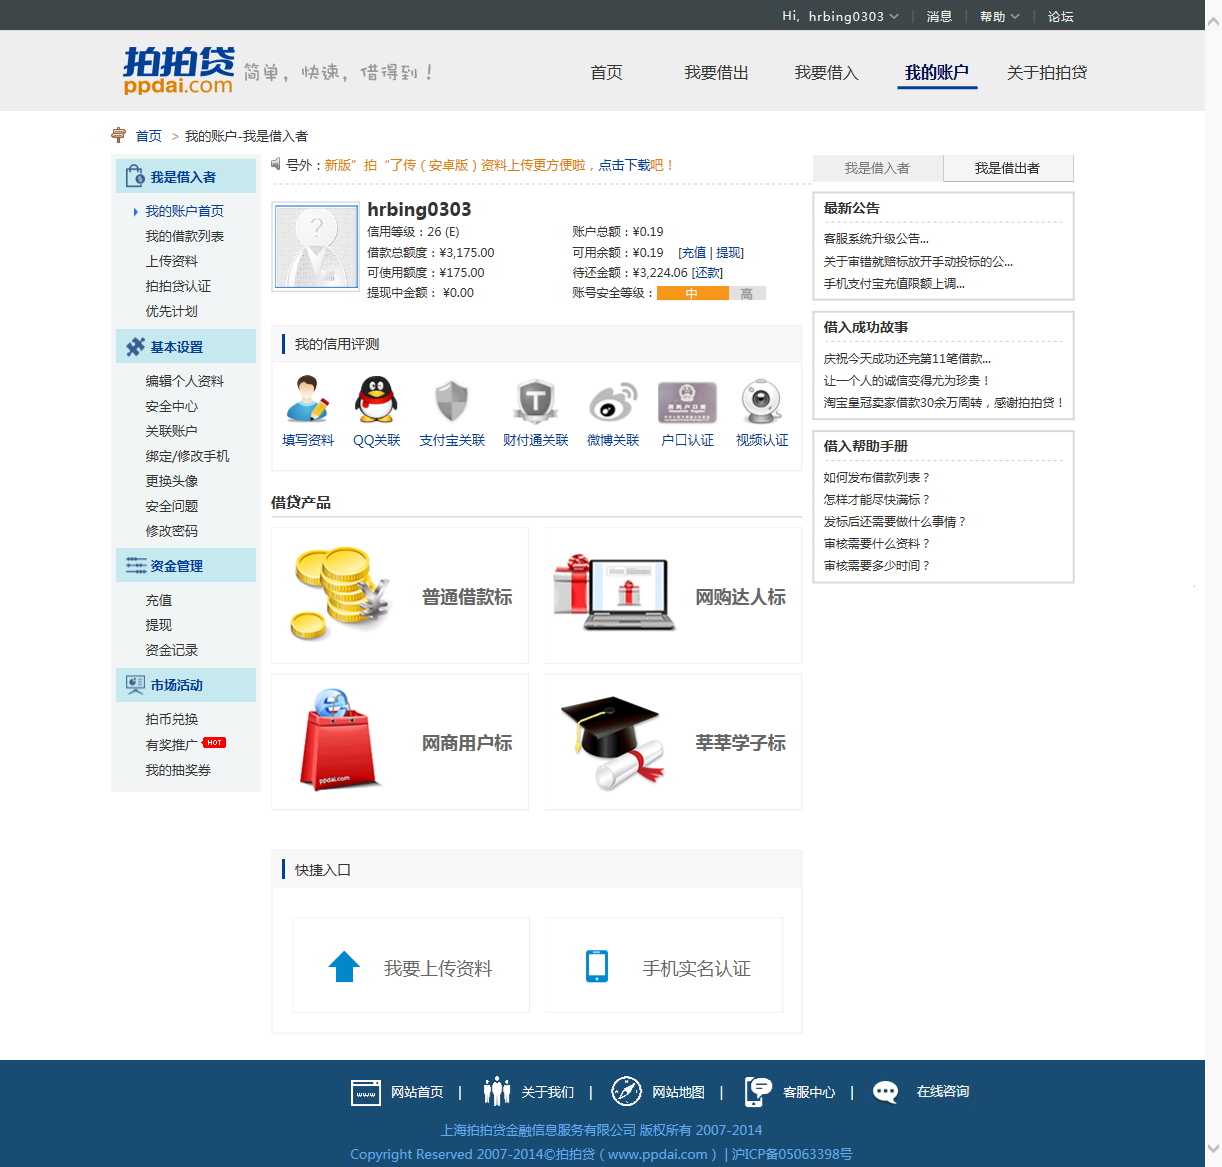The height and width of the screenshot is (1167, 1222).
Task: Click the 我是借入者 sidebar header icon
Action: click(135, 177)
